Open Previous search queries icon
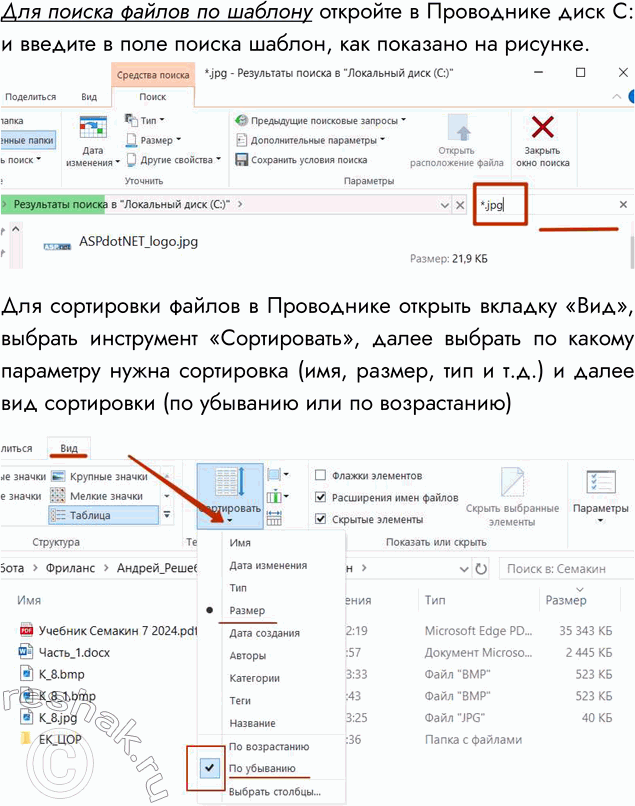The image size is (635, 806). point(241,120)
